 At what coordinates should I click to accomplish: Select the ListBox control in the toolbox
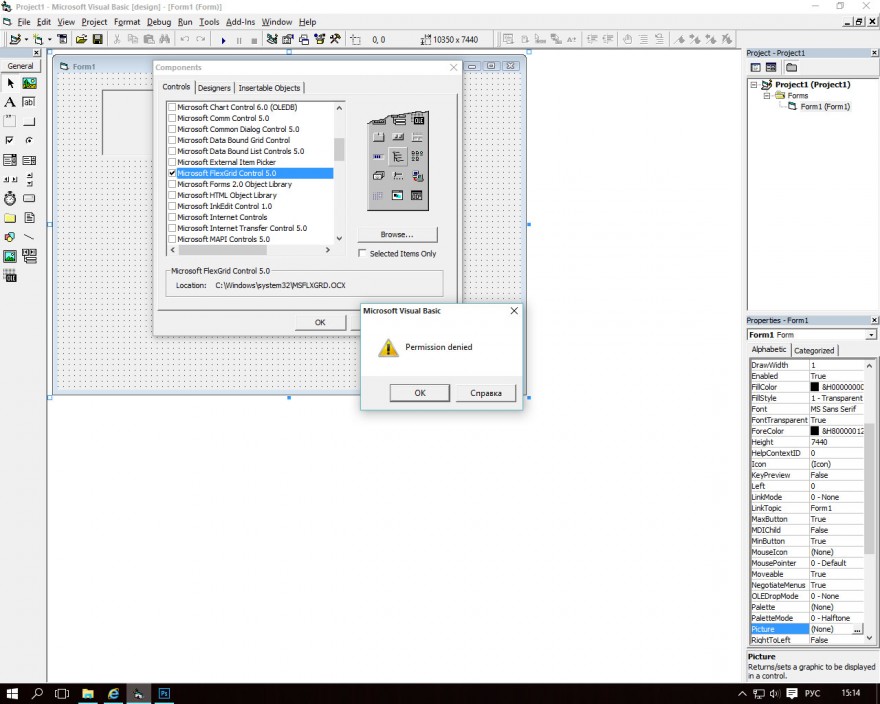pos(29,160)
